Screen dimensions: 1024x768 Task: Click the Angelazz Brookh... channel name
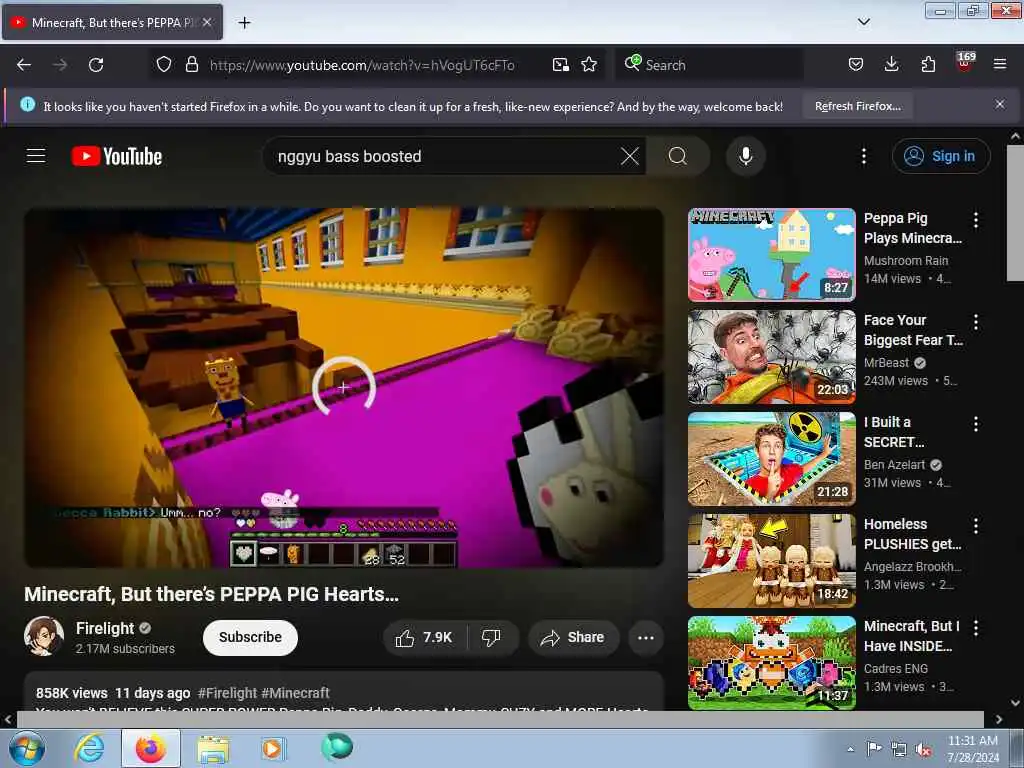(x=912, y=567)
